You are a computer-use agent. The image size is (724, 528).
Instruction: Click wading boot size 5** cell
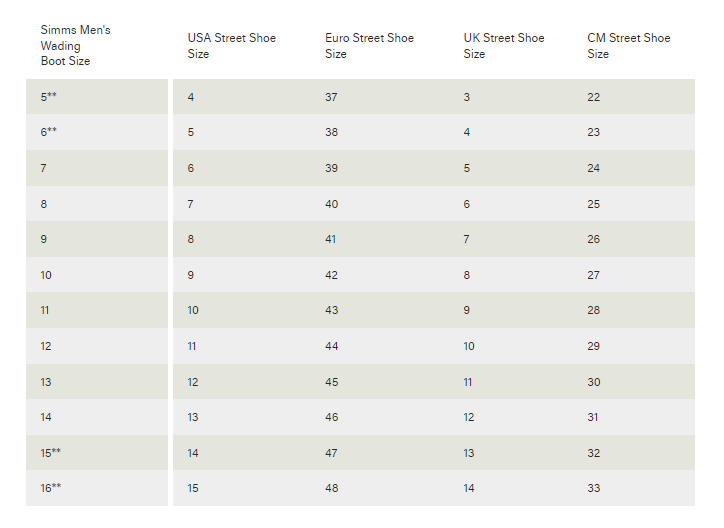[49, 97]
